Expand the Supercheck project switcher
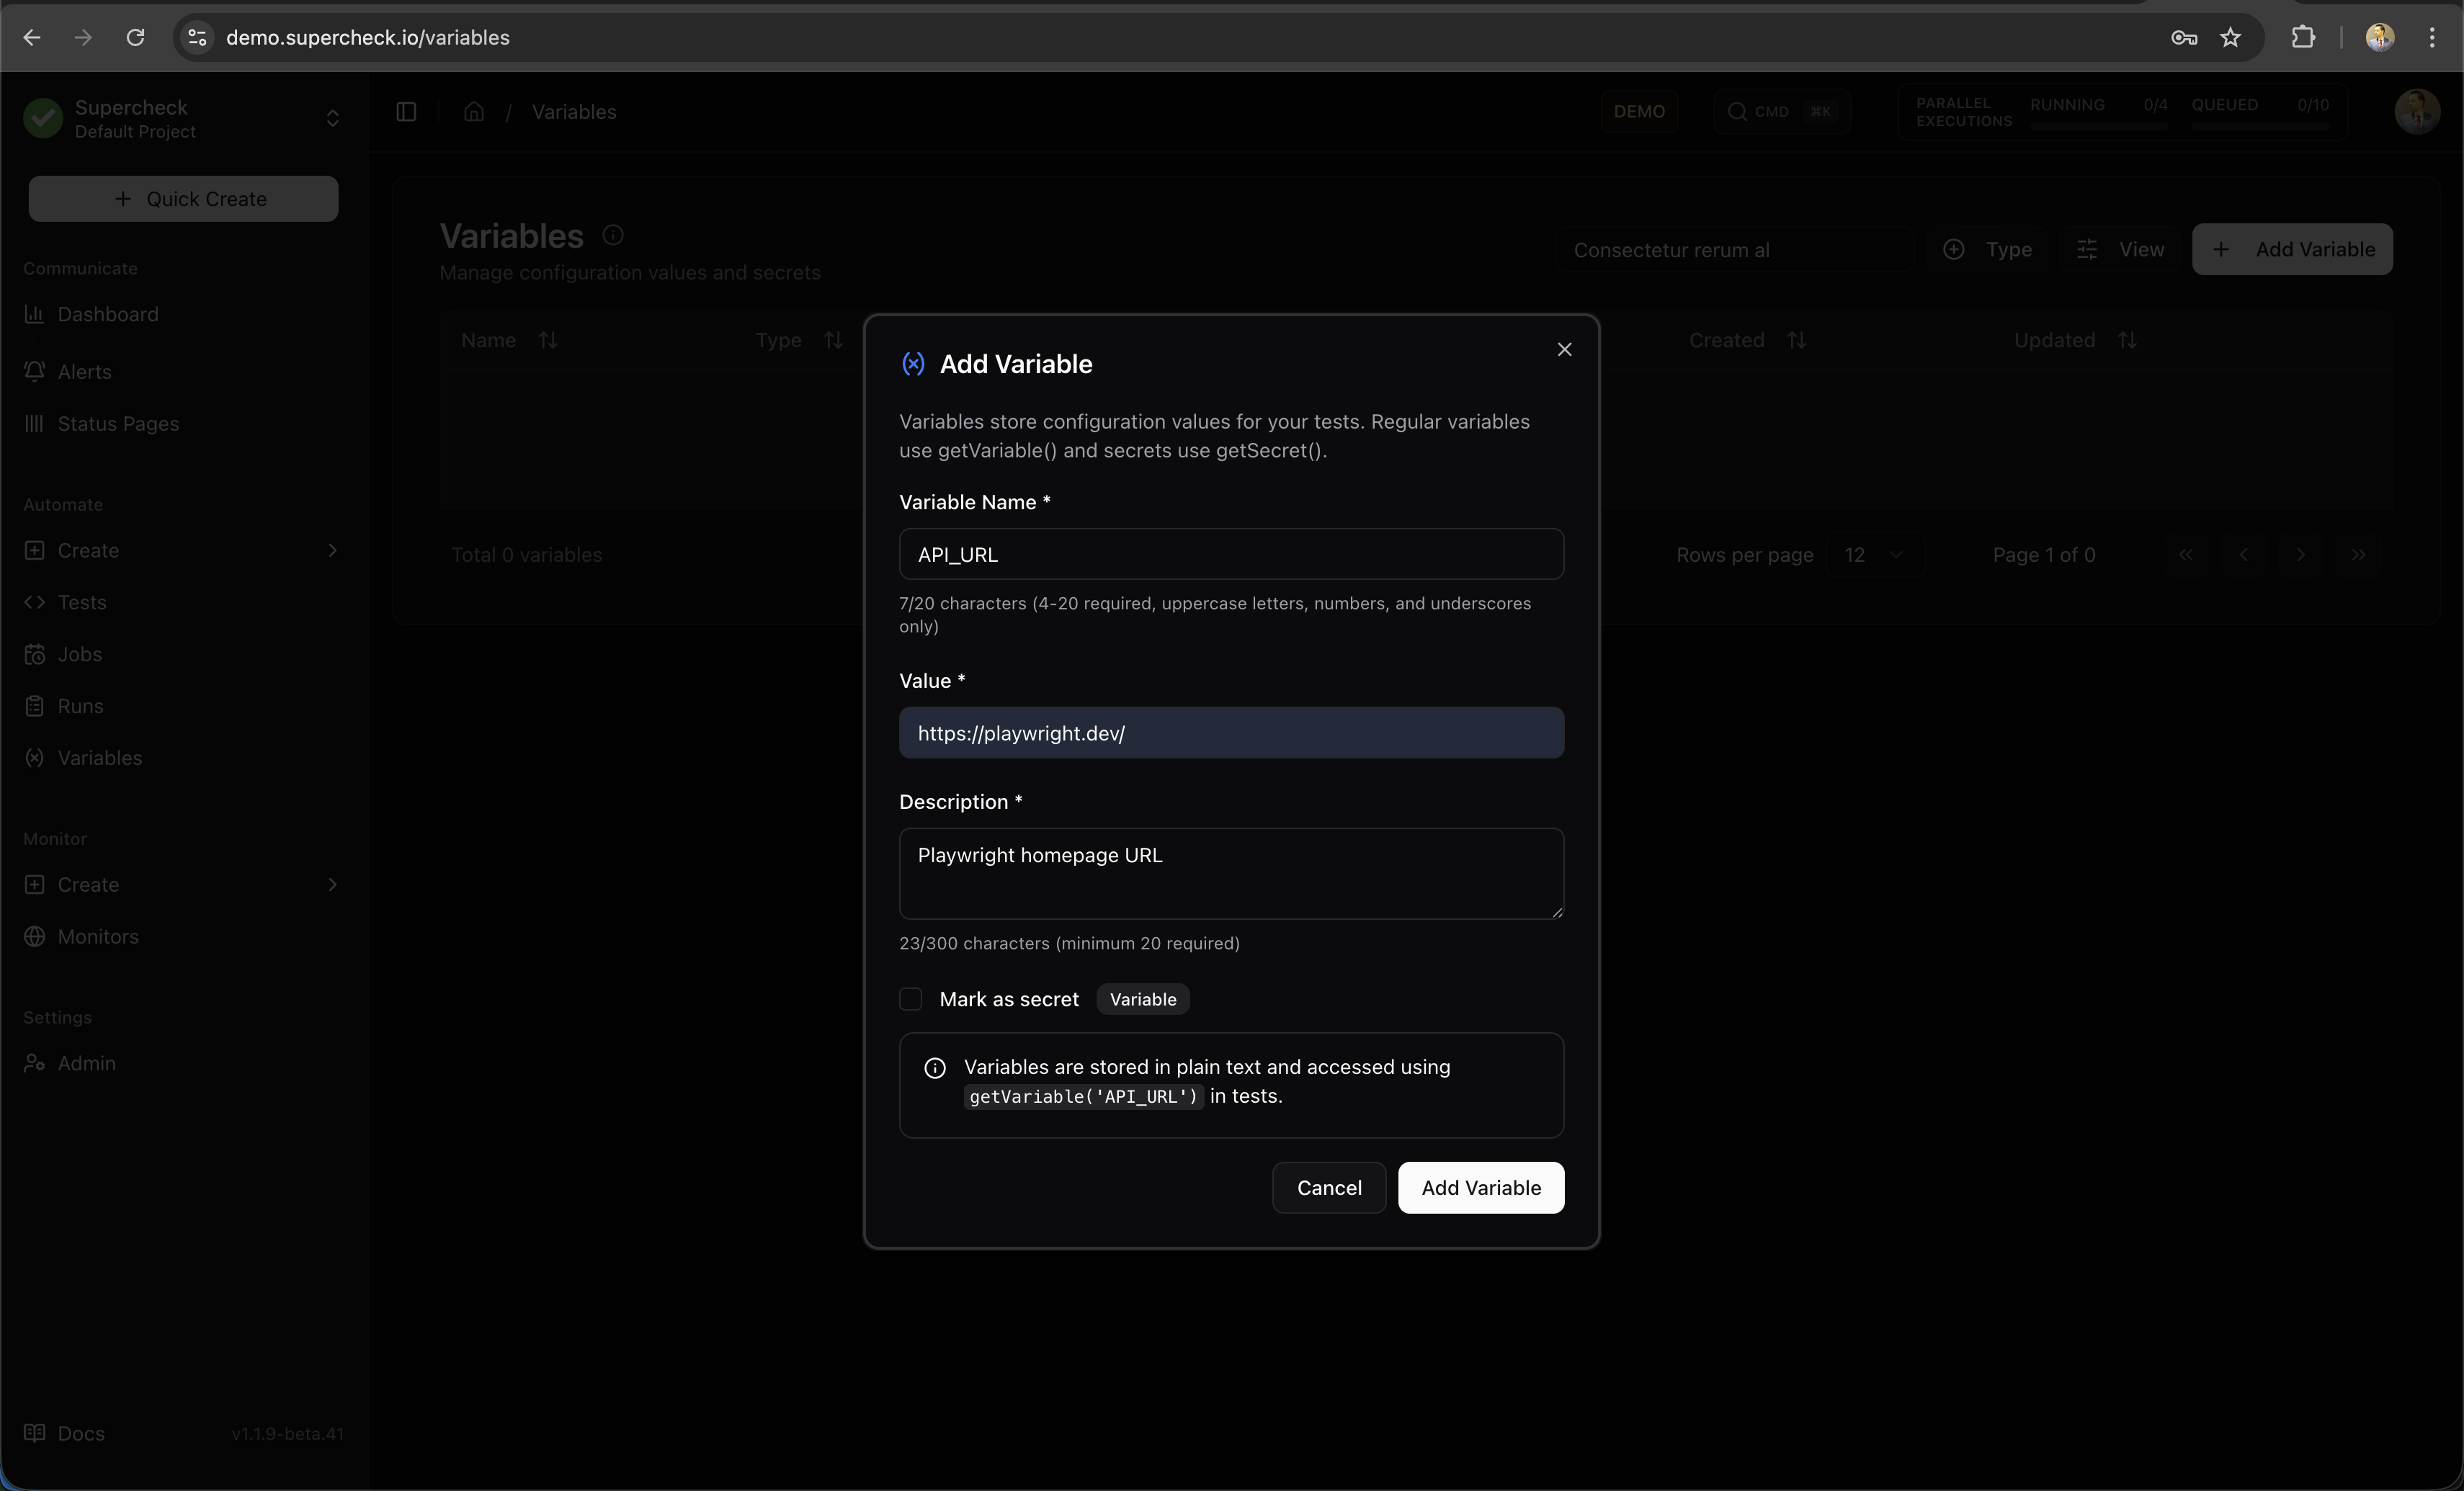The image size is (2464, 1491). coord(332,119)
